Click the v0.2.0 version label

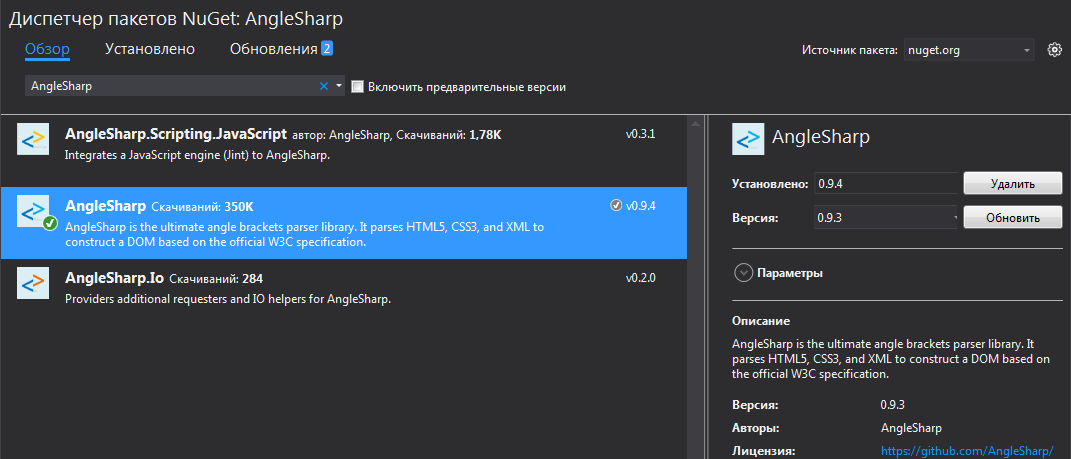pos(641,278)
